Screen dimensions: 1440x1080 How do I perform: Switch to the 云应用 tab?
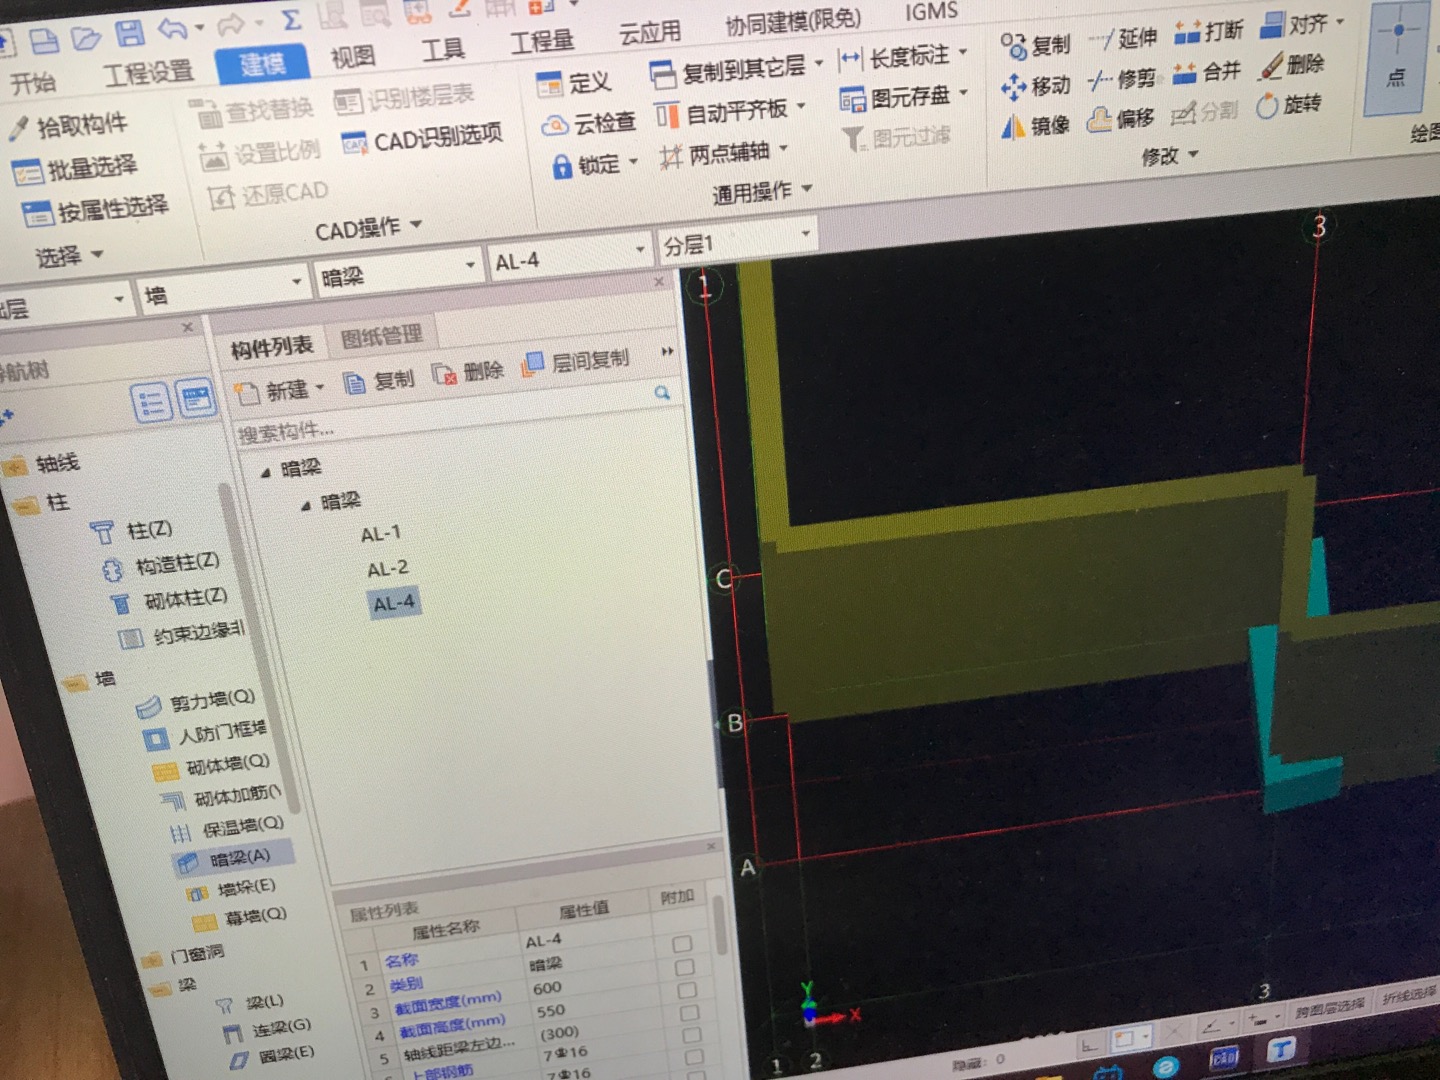[x=649, y=33]
